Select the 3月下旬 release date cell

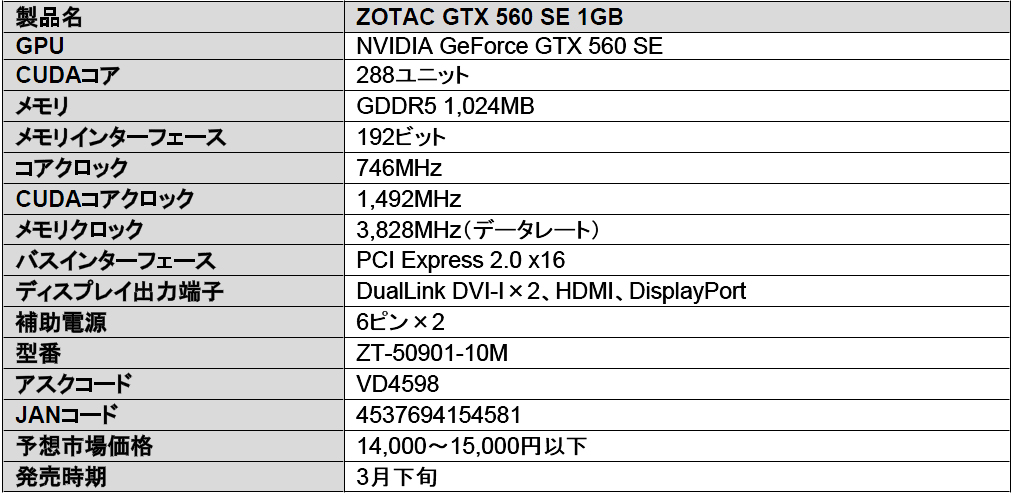tap(397, 477)
